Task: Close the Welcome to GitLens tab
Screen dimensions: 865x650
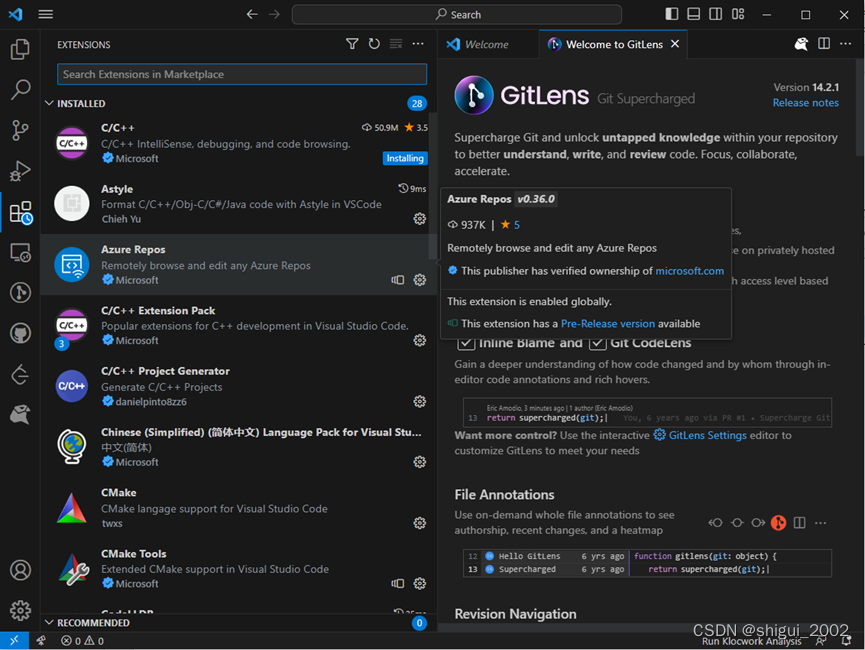Action: pos(675,44)
